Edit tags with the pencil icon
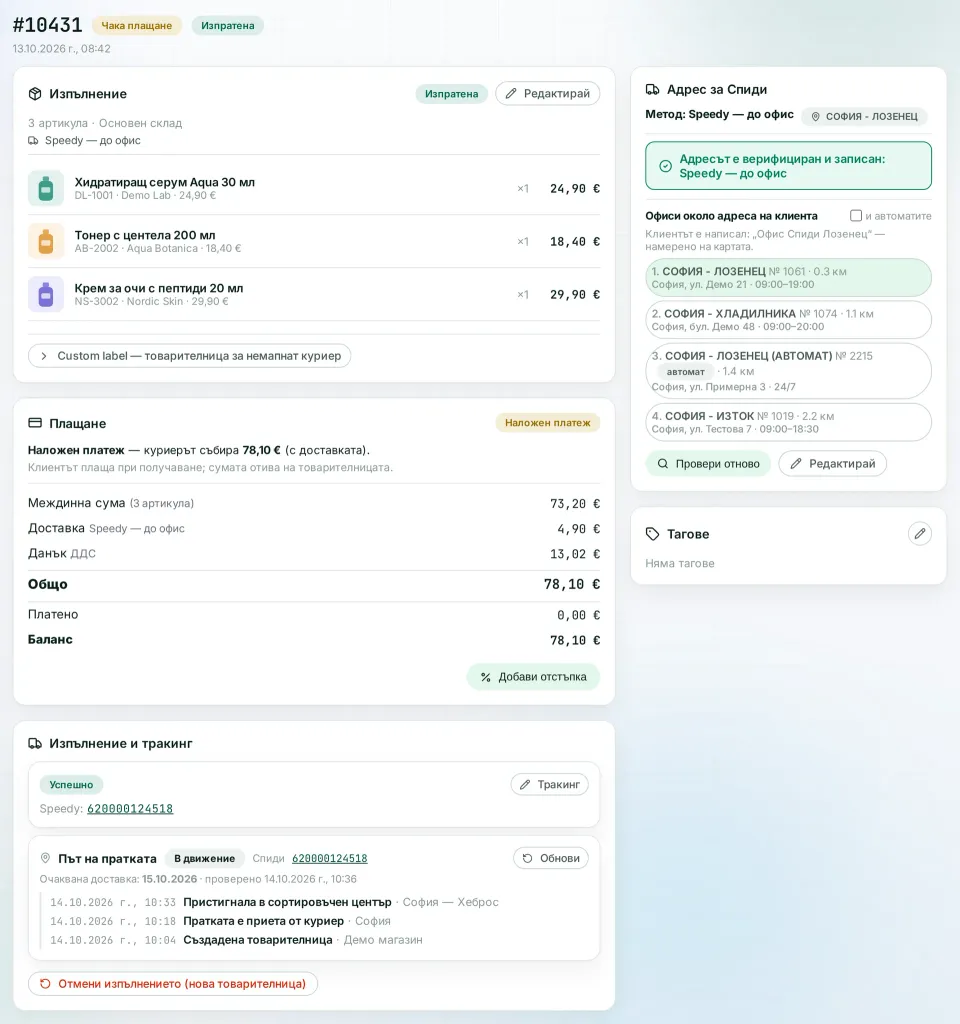960x1024 pixels. coord(920,534)
